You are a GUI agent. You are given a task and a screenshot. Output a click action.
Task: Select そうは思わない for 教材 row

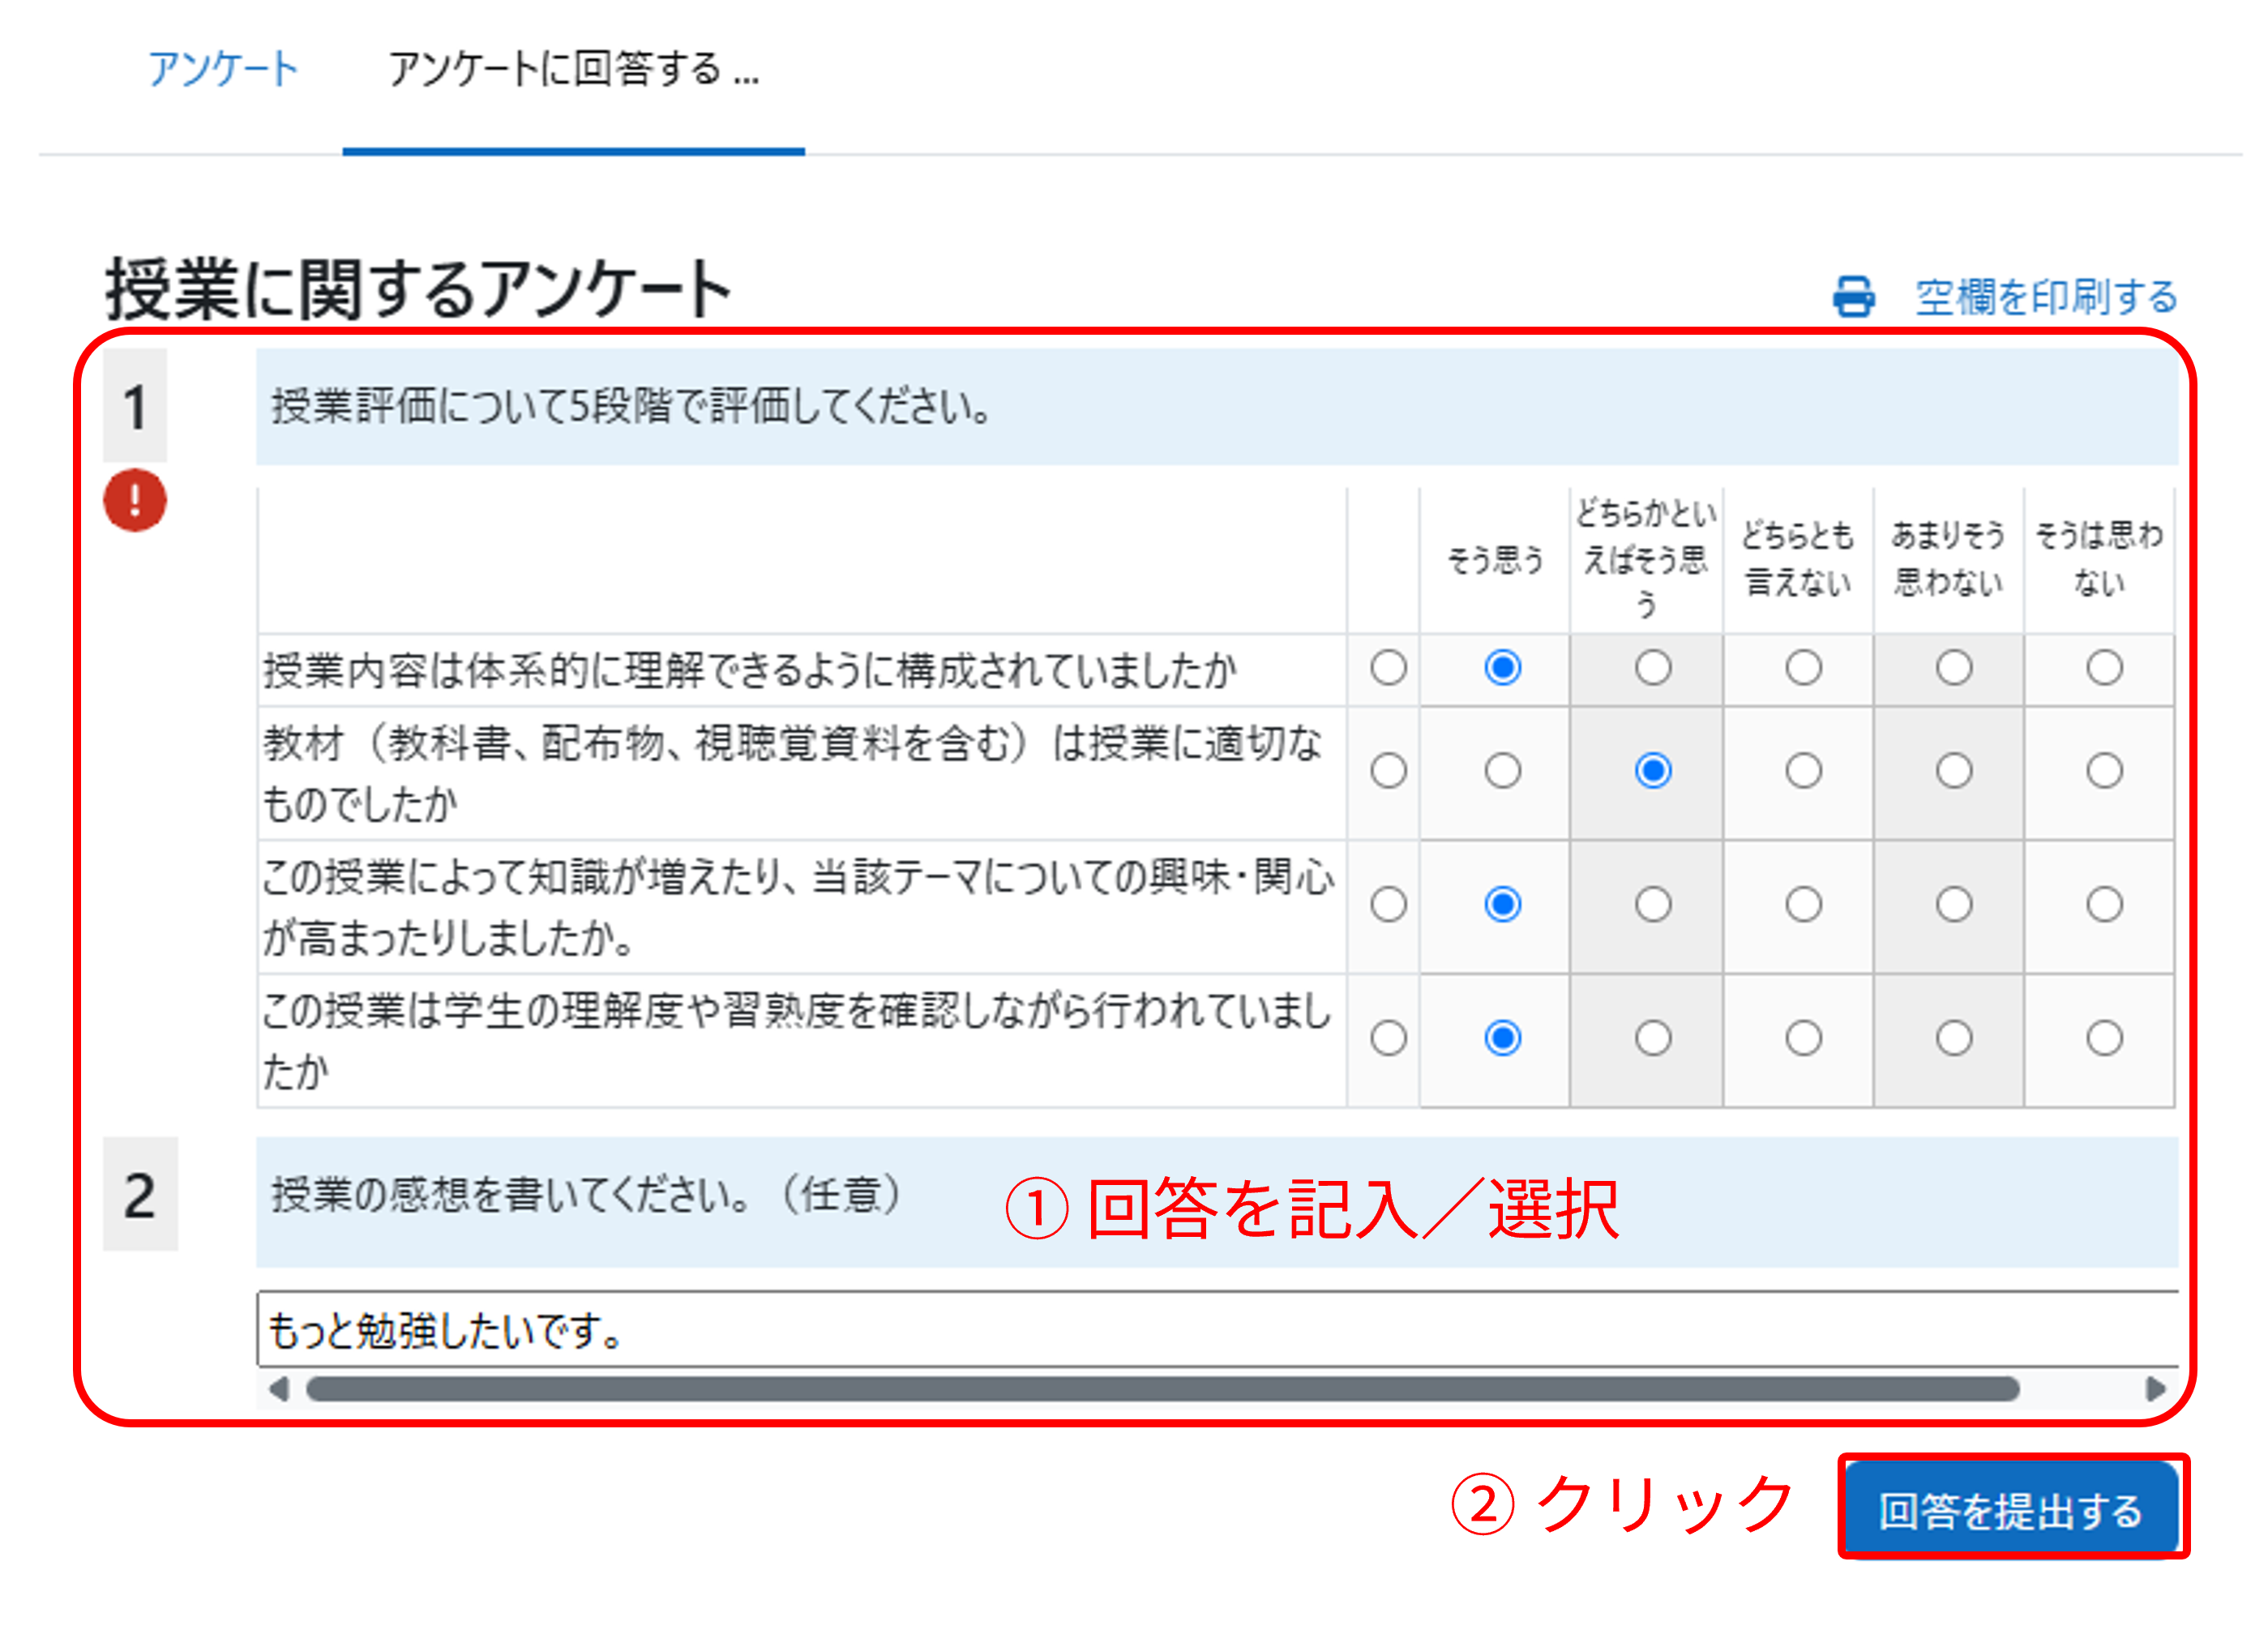pos(2104,771)
